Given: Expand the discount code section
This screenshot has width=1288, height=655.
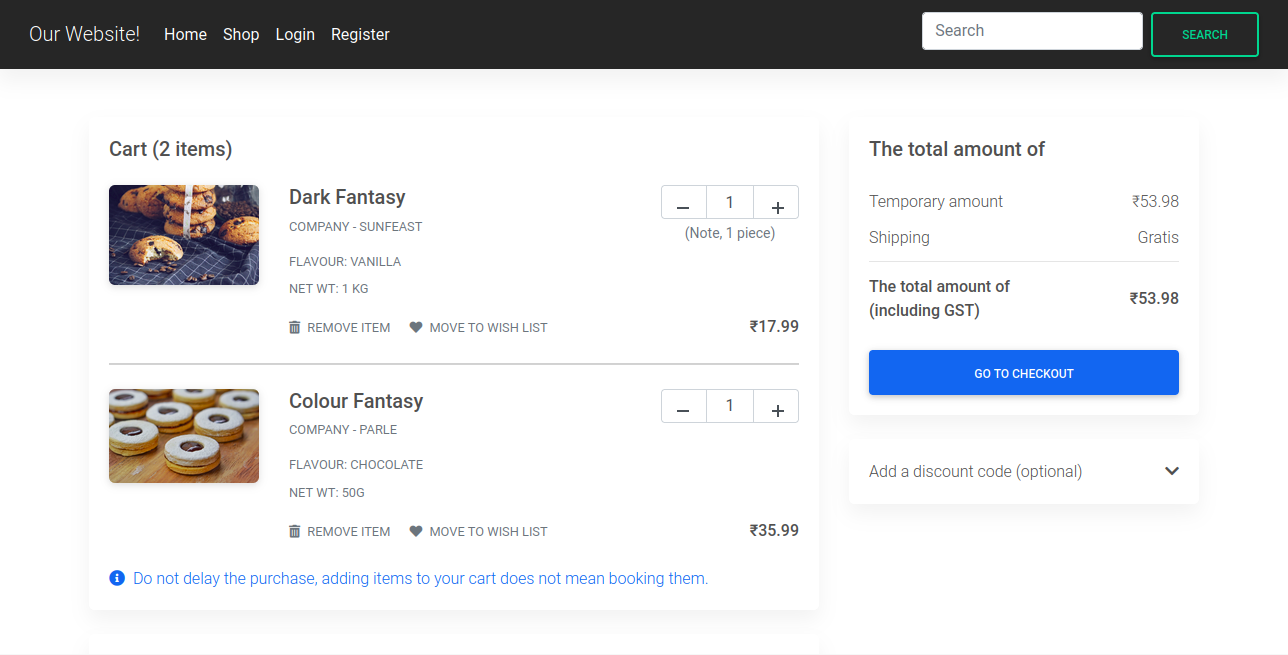Looking at the screenshot, I should pyautogui.click(x=1171, y=471).
